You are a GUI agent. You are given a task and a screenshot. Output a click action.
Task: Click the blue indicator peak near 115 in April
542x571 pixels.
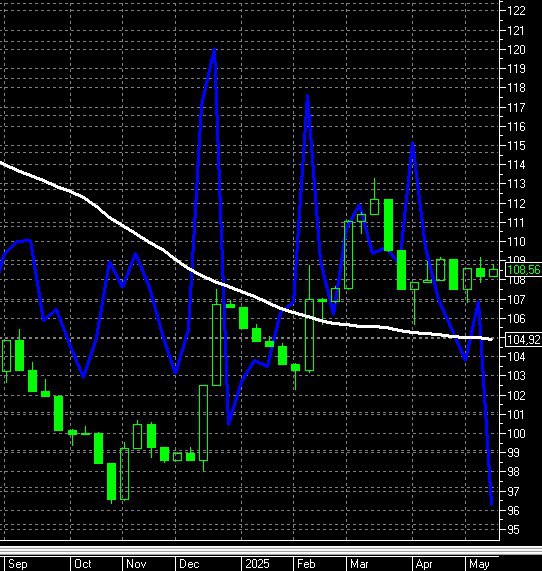click(412, 145)
